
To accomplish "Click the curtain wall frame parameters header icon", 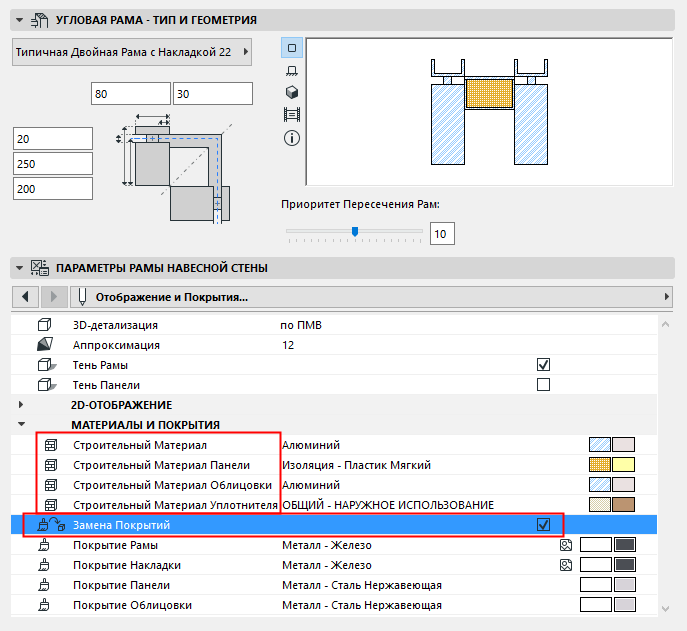I will click(x=39, y=268).
